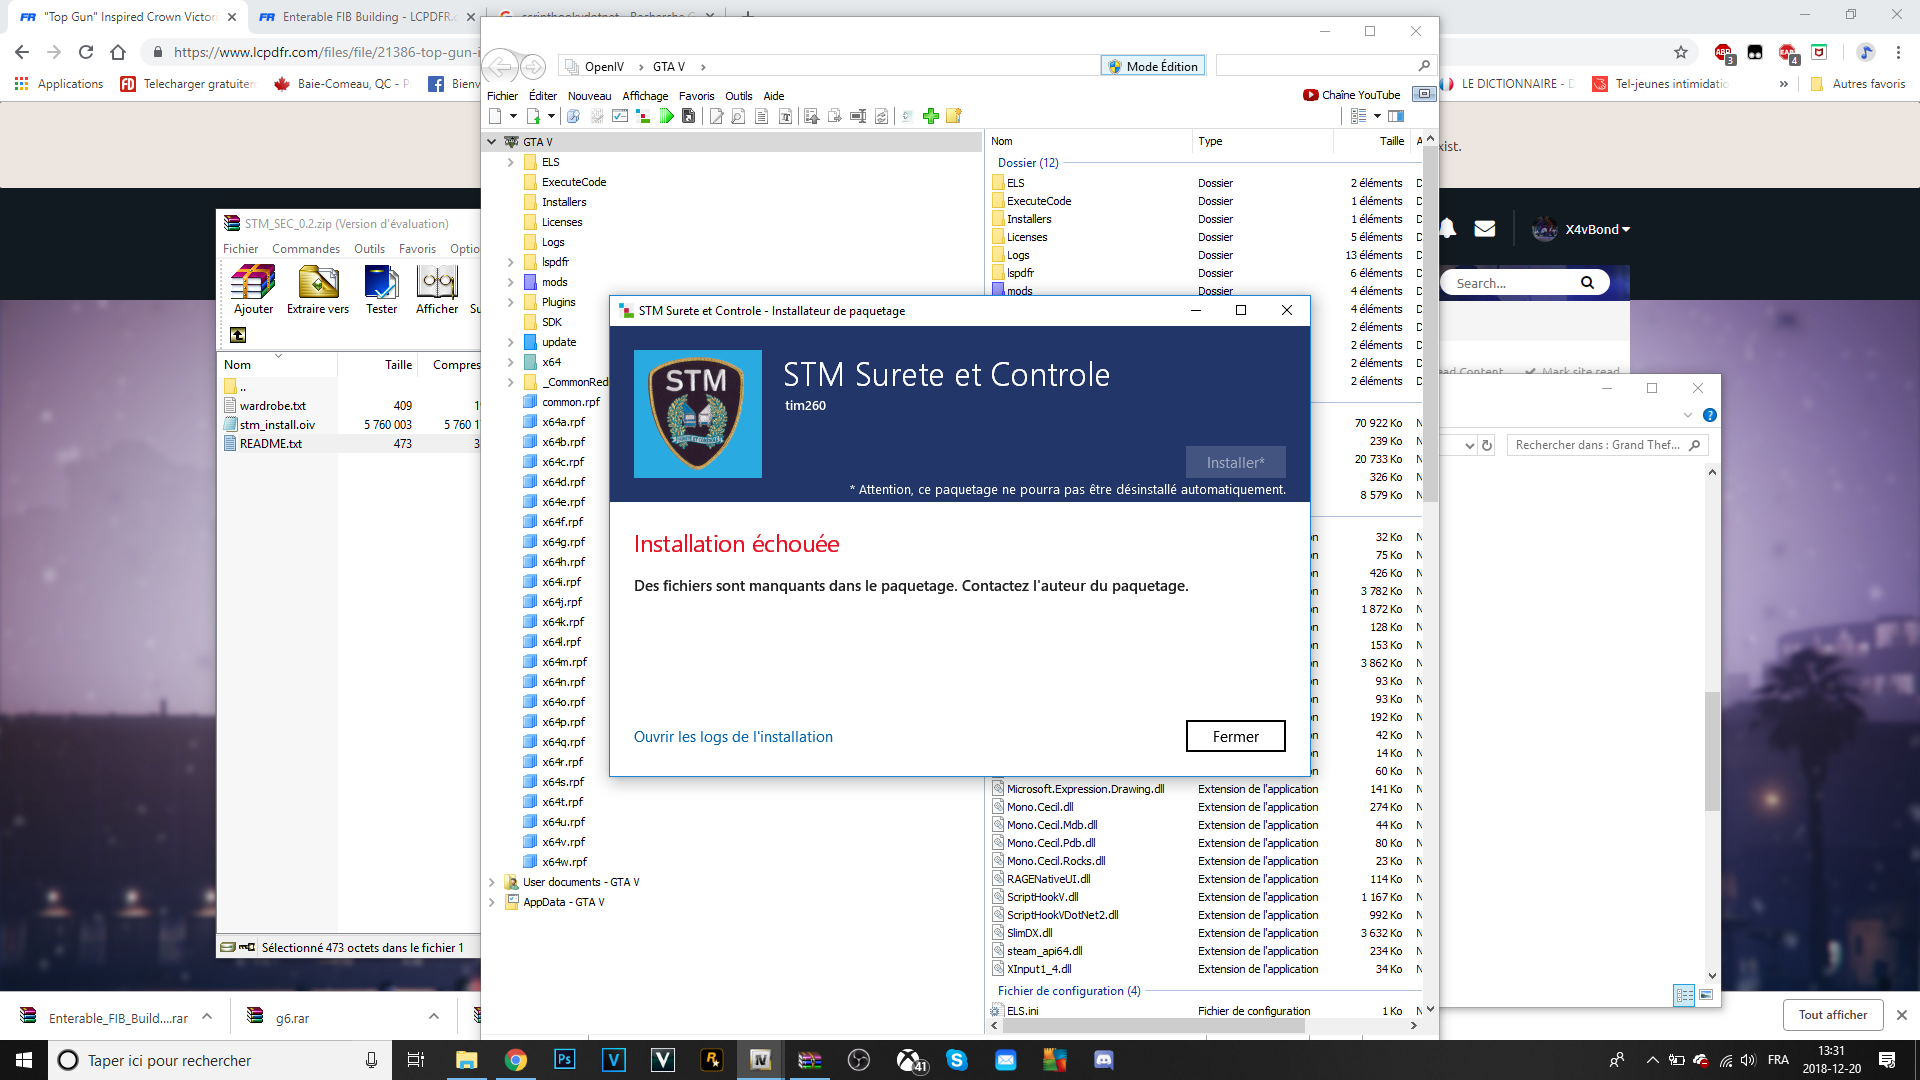Screen dimensions: 1920x1080
Task: Open the Commandes menu in WinRAR
Action: pyautogui.click(x=305, y=249)
